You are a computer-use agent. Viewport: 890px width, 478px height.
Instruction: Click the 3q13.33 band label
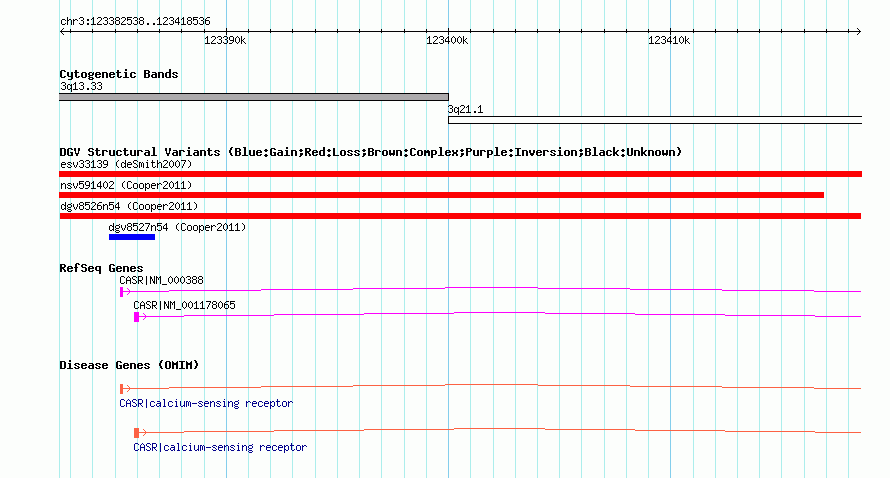81,86
